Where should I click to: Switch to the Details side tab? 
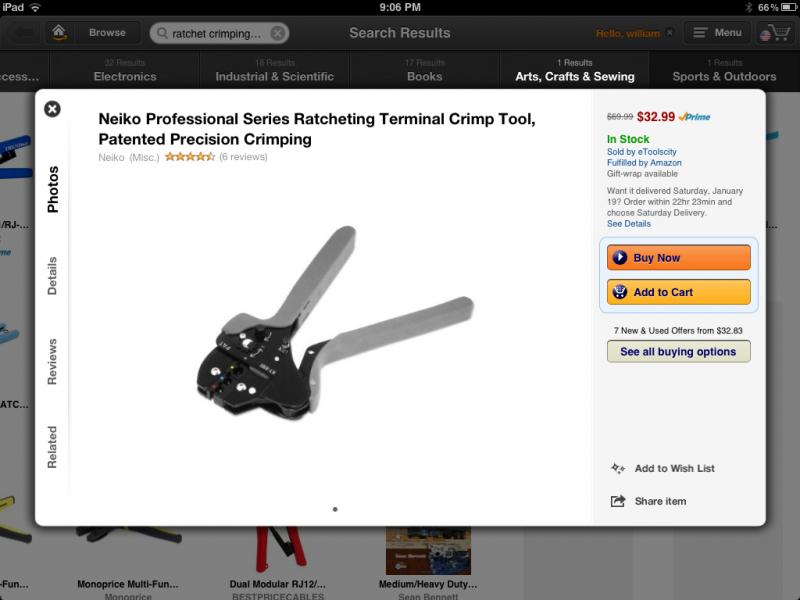[52, 276]
